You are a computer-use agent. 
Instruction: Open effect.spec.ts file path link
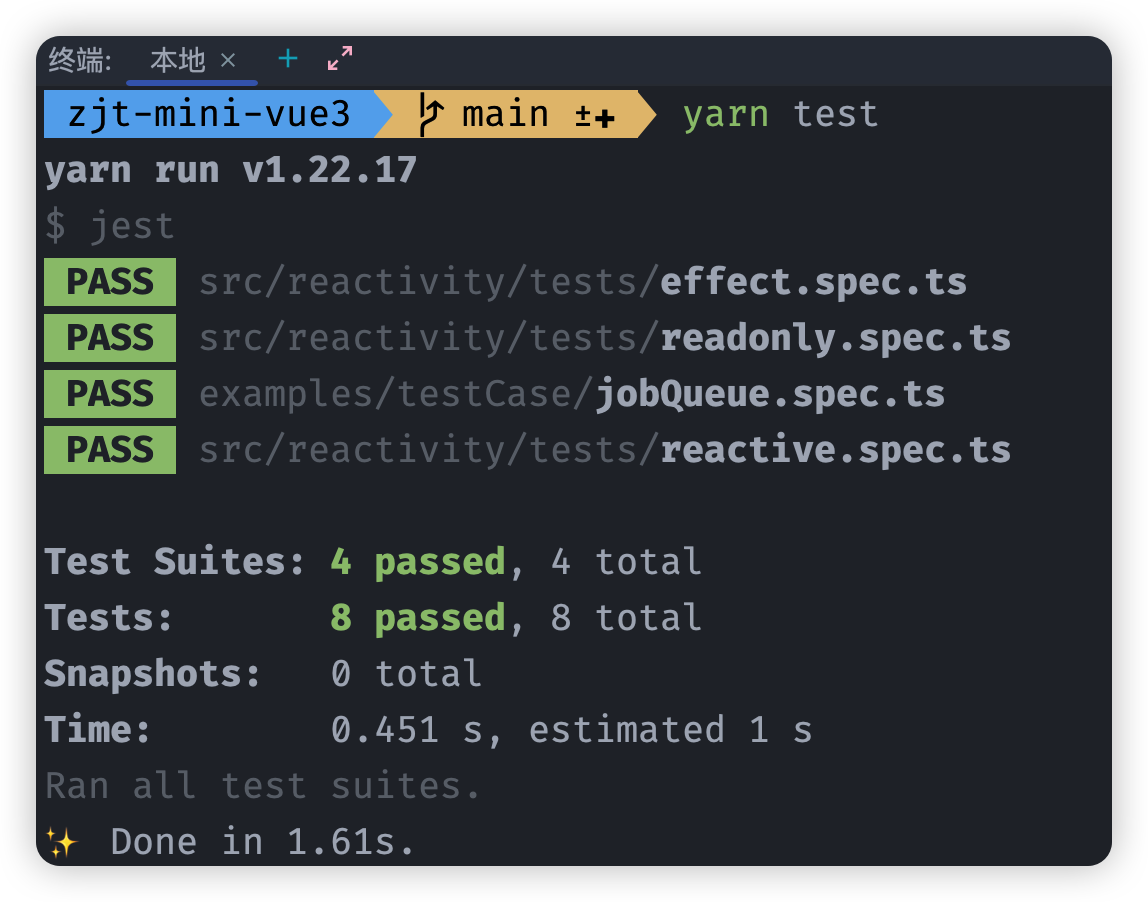(583, 282)
